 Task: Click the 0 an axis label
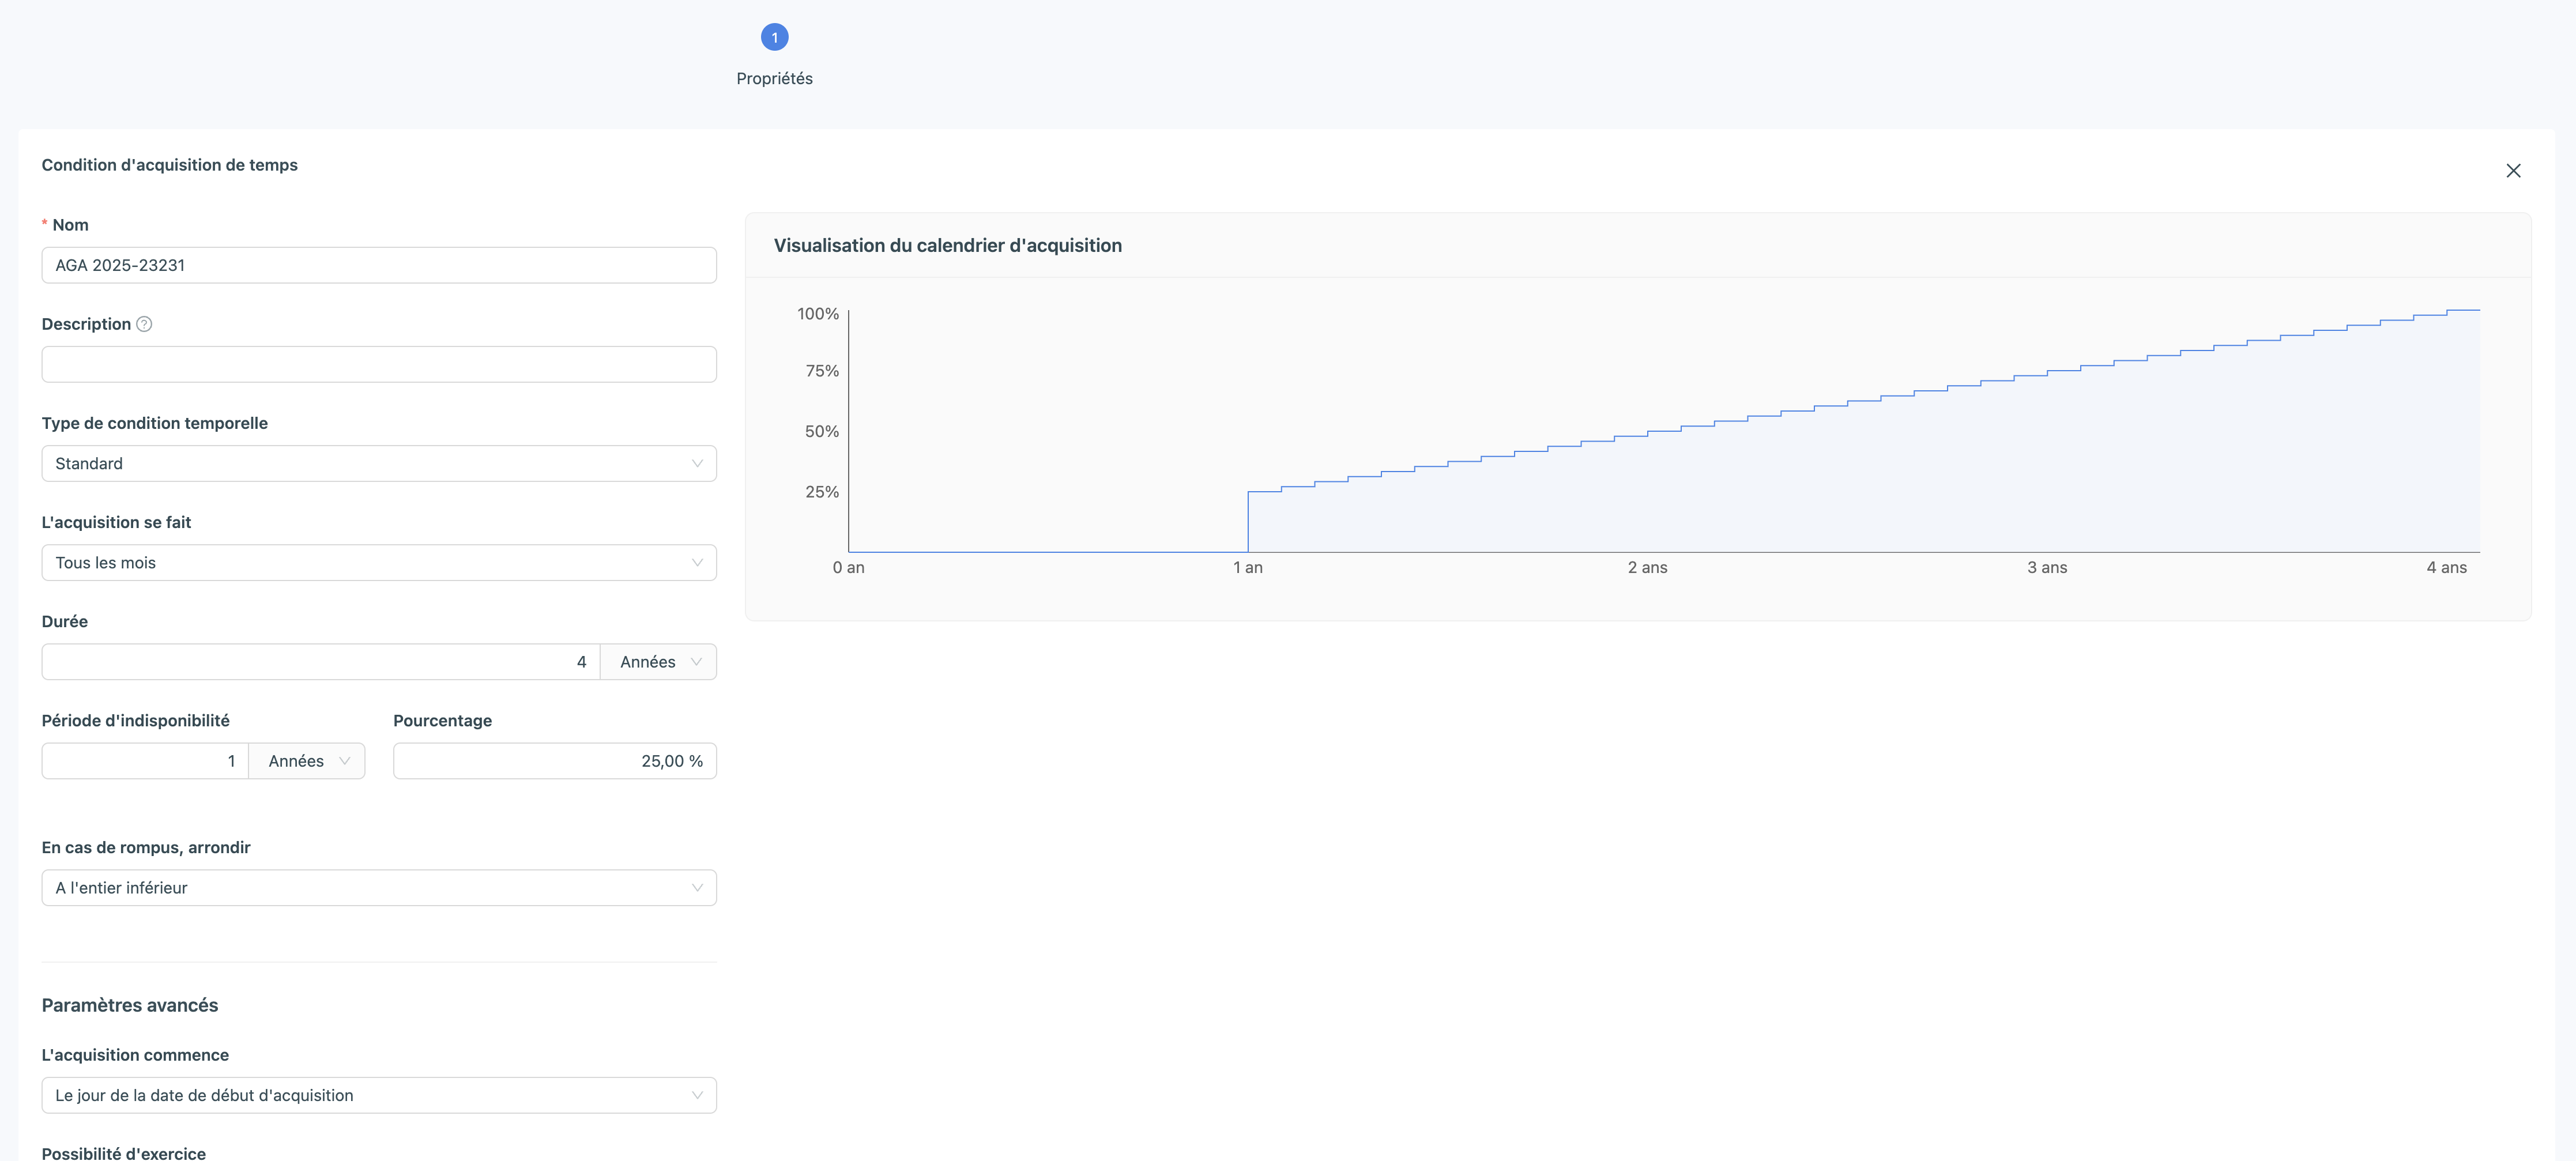click(849, 567)
